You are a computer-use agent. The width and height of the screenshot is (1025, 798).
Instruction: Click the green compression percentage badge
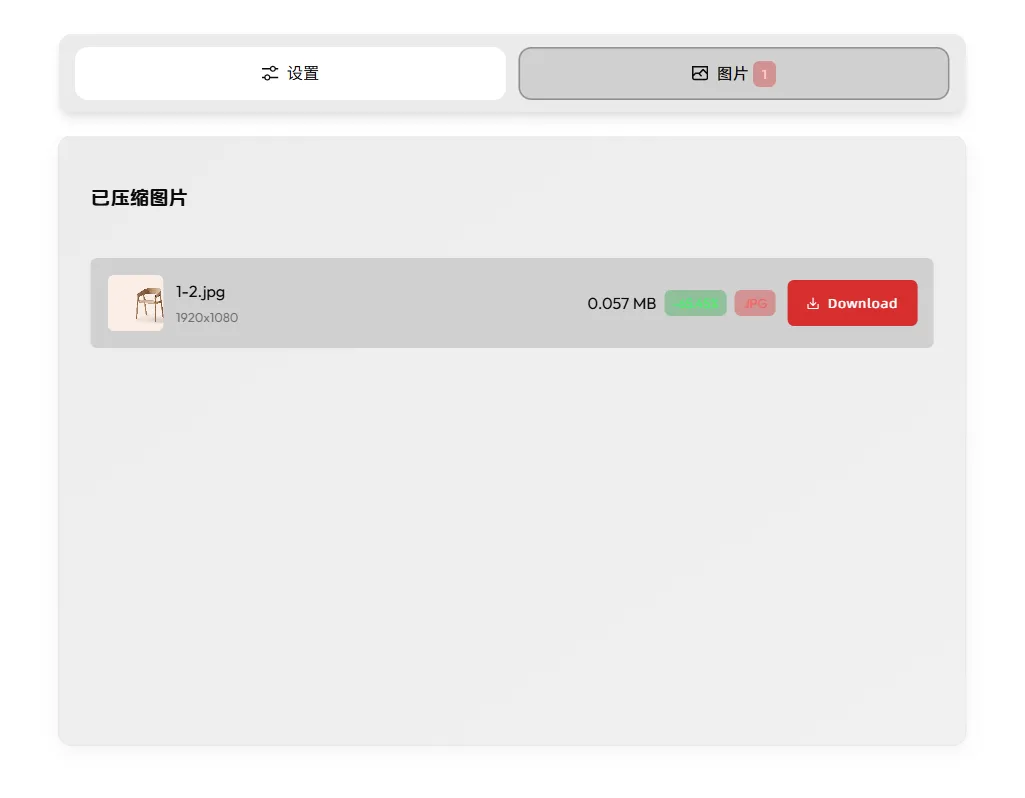pyautogui.click(x=696, y=303)
